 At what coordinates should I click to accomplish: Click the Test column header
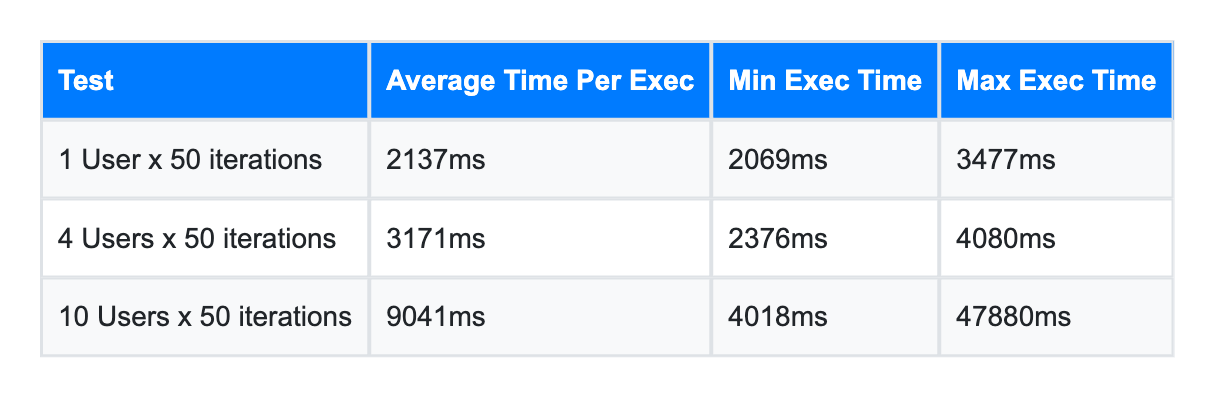click(205, 81)
